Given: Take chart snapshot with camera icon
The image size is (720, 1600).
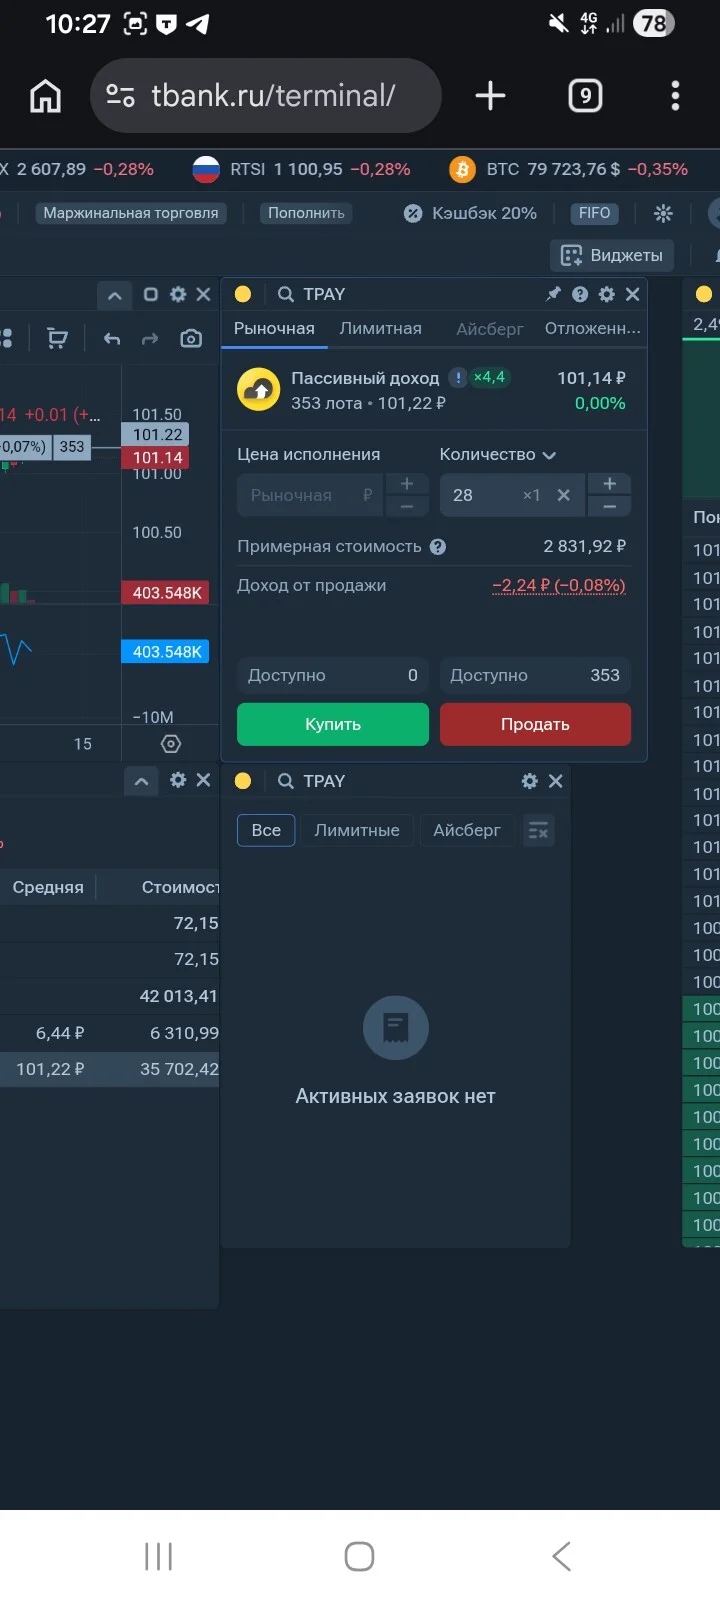Looking at the screenshot, I should coord(191,339).
